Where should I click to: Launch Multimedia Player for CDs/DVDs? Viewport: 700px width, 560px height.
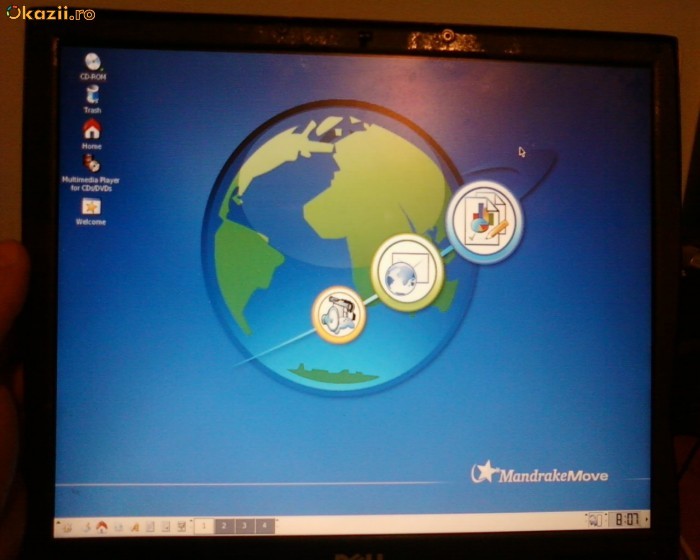click(x=91, y=173)
